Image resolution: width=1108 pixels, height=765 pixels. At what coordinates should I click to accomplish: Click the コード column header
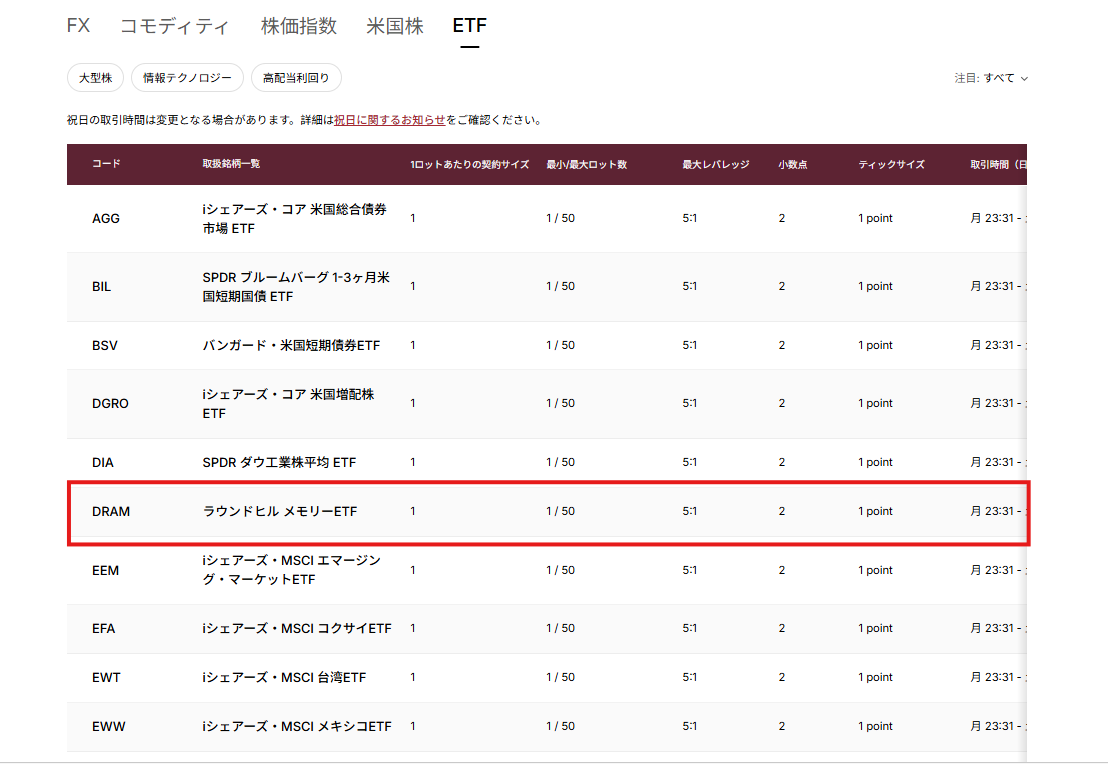(x=106, y=164)
